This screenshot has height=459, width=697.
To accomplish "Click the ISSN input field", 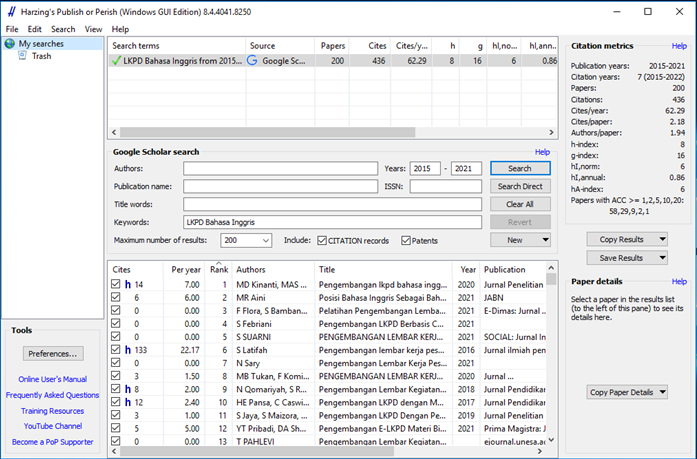I will [446, 186].
